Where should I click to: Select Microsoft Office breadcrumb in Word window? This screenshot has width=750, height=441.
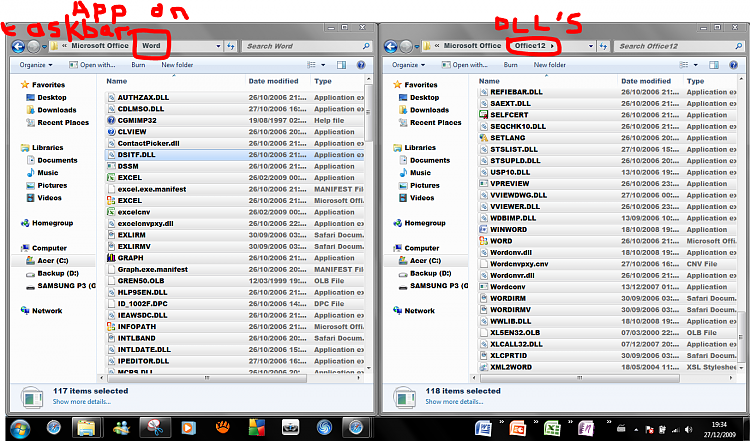click(x=100, y=45)
